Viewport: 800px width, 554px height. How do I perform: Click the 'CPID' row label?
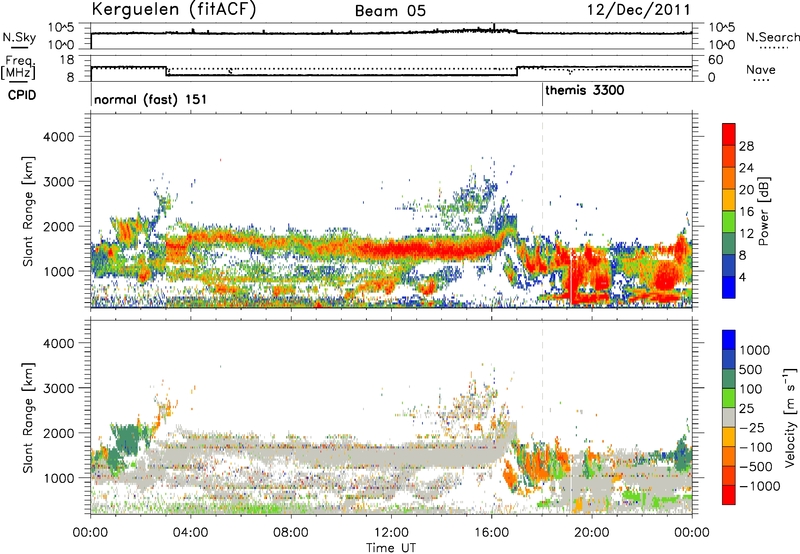click(22, 95)
